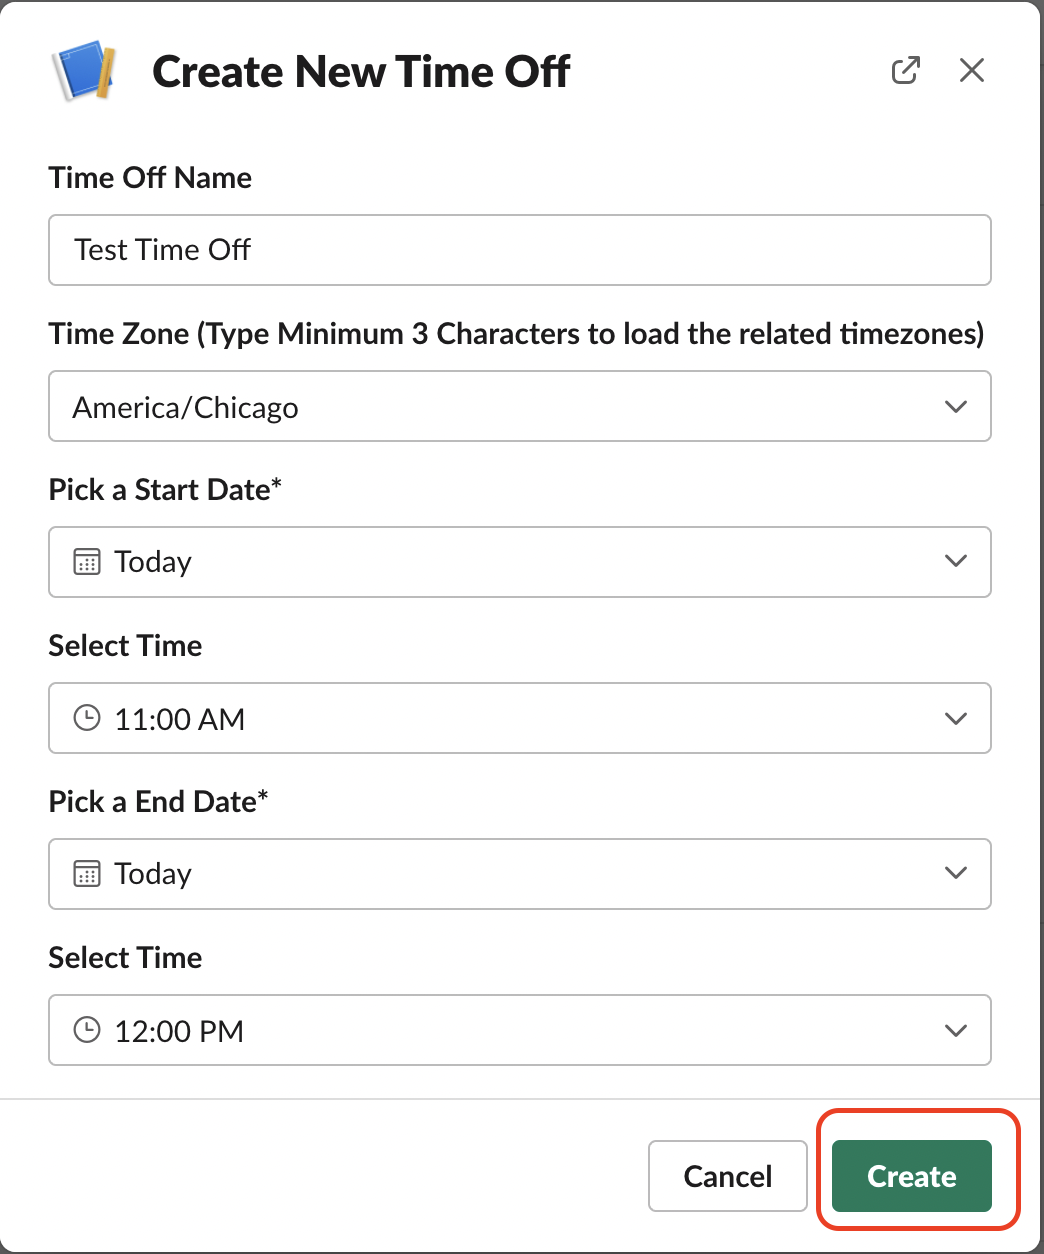Click the clock icon next to 12:00 PM
The height and width of the screenshot is (1254, 1044).
(88, 1030)
